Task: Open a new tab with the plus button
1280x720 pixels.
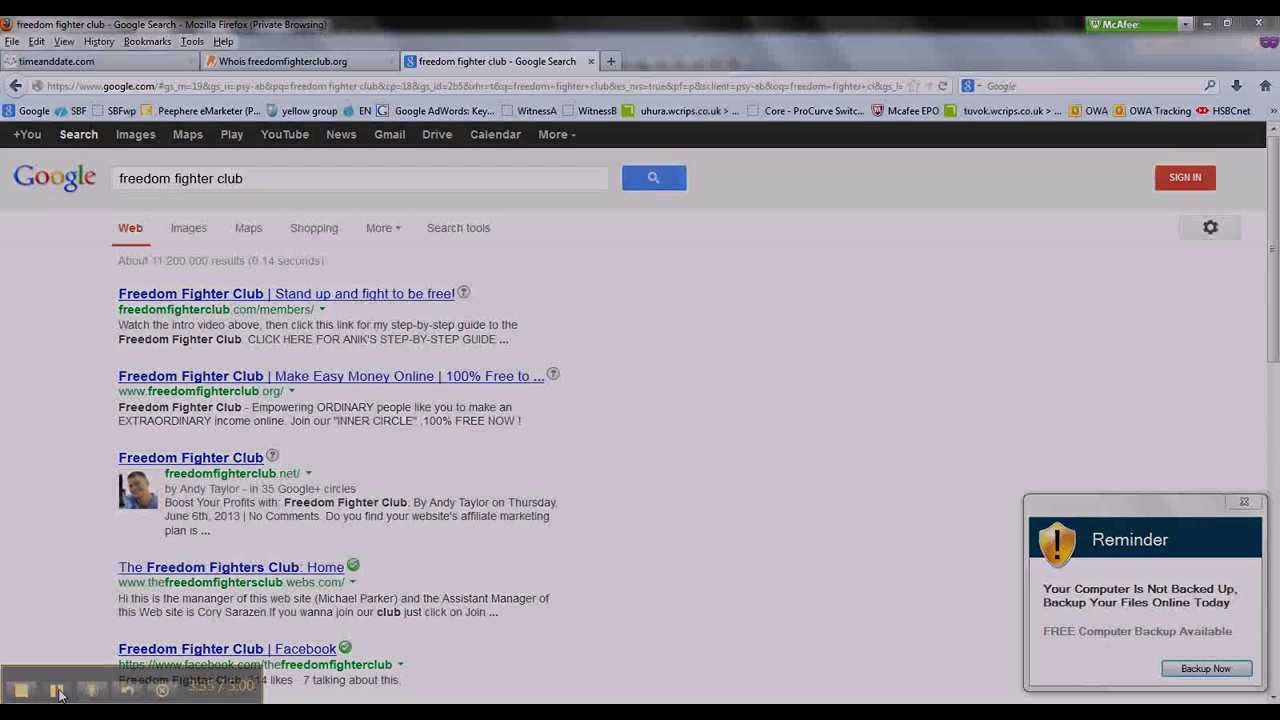Action: (611, 61)
